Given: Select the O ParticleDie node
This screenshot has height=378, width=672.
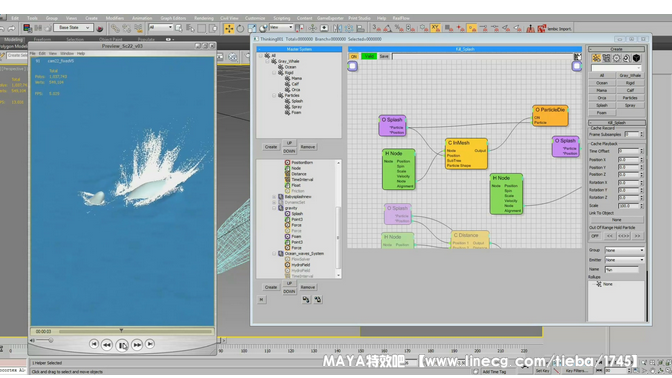Looking at the screenshot, I should pos(550,116).
